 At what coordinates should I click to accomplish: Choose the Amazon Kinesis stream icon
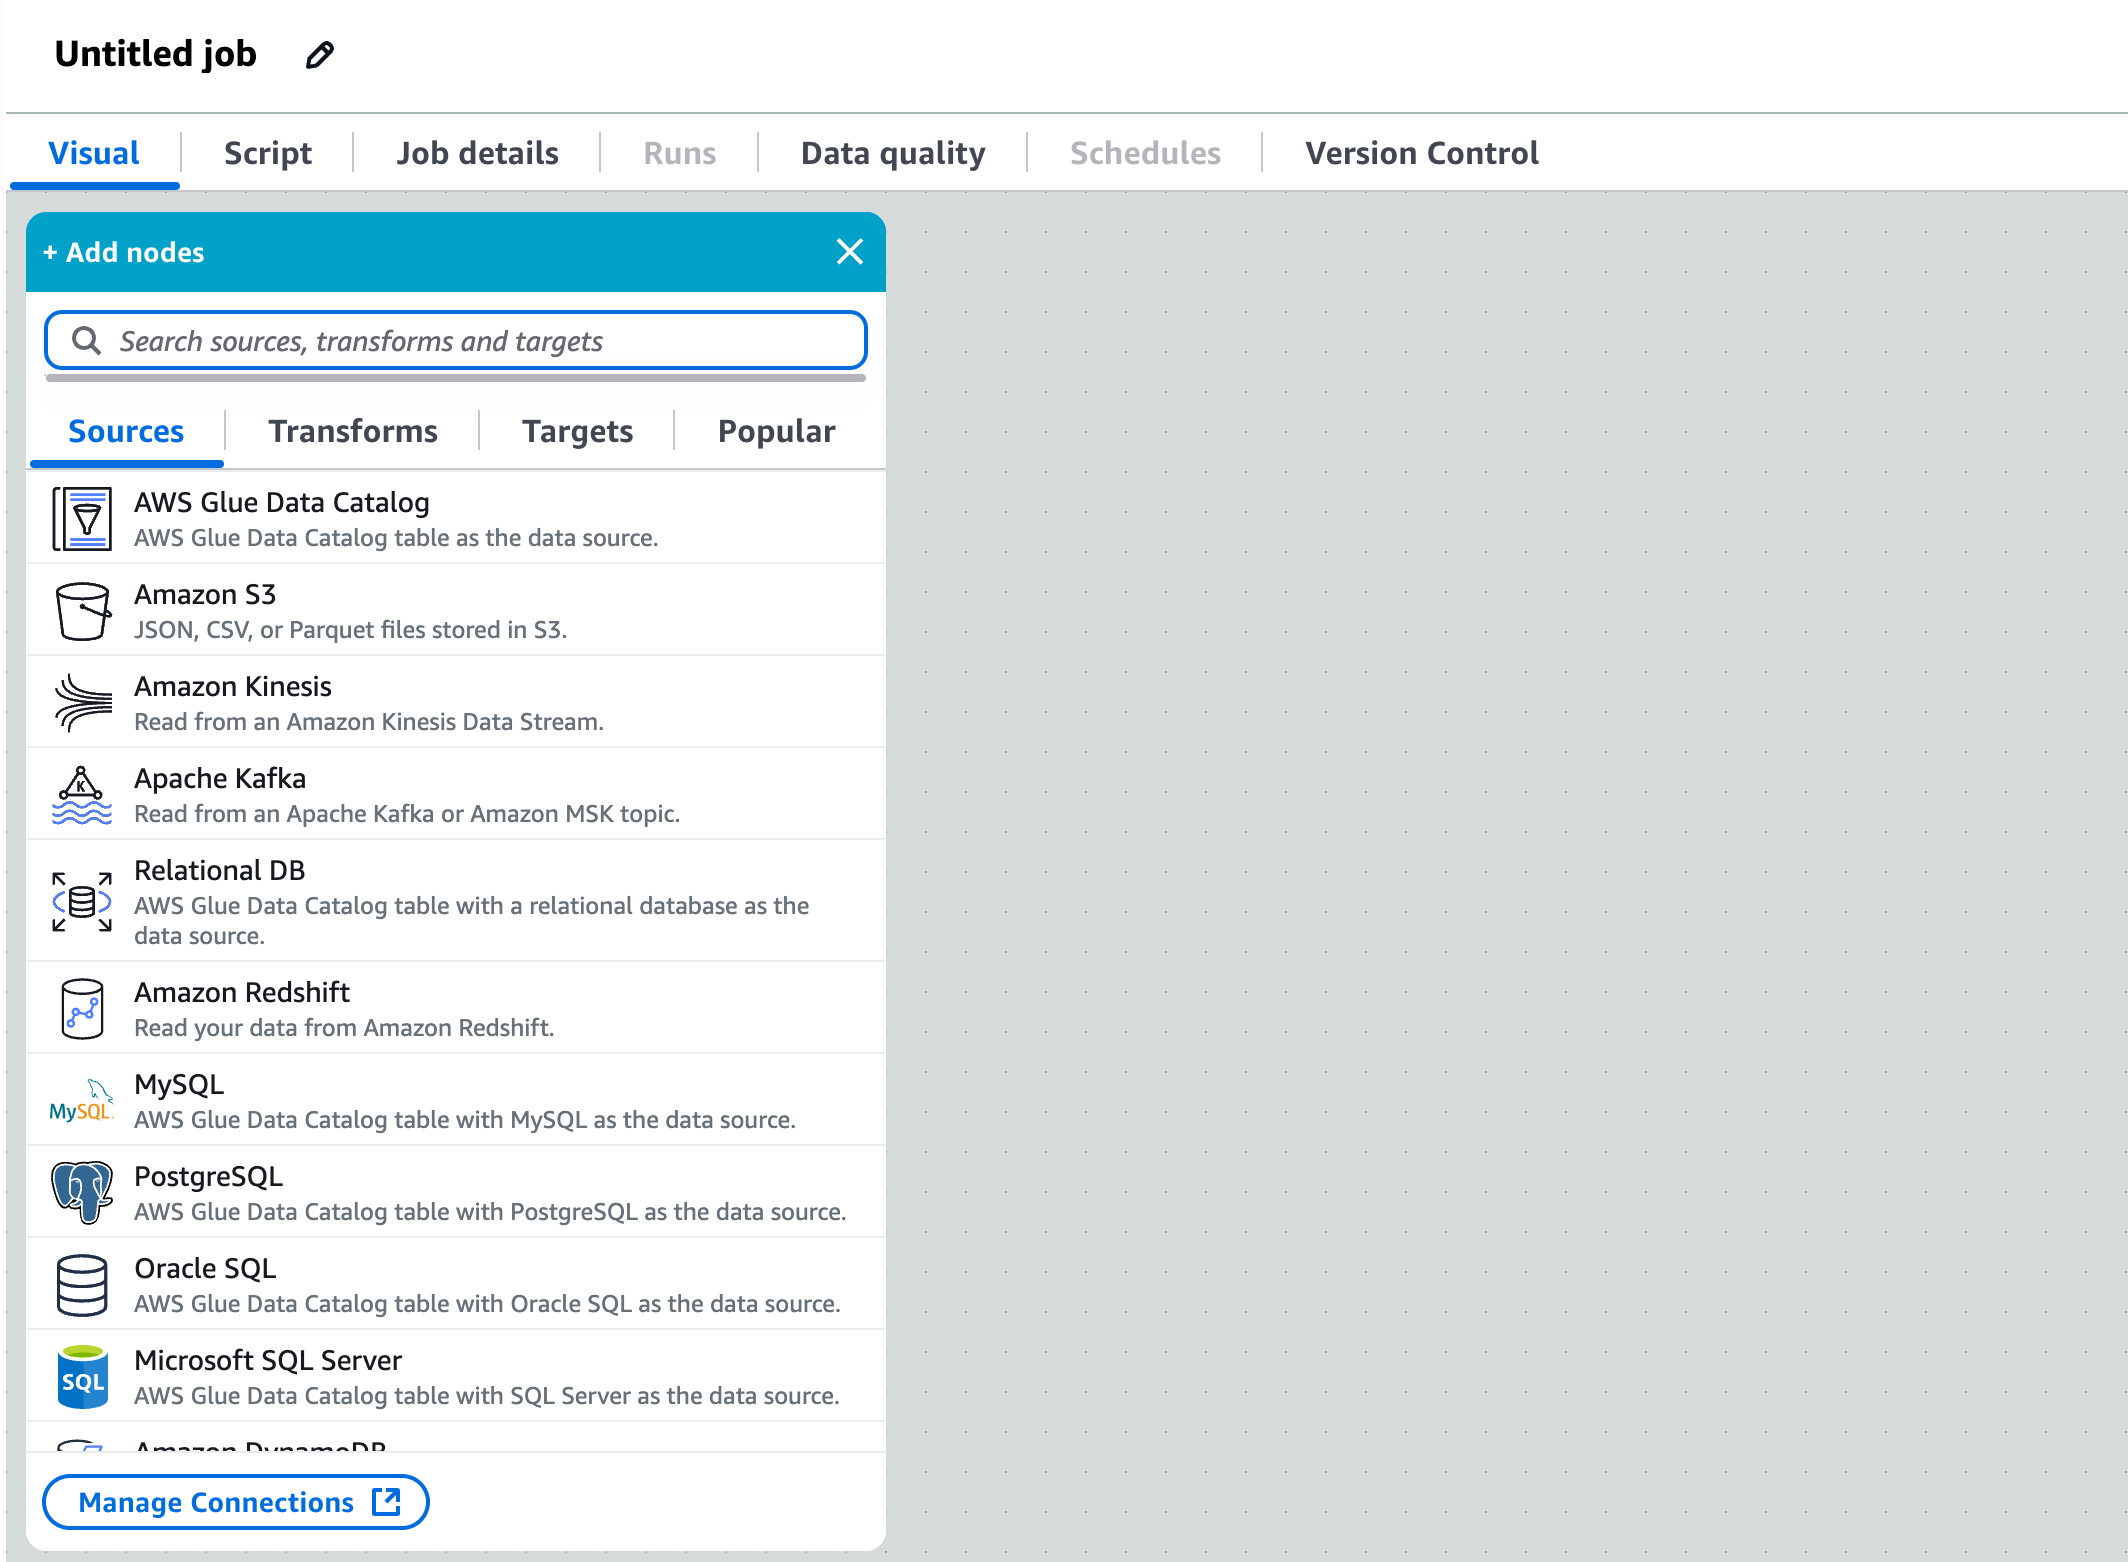tap(82, 703)
